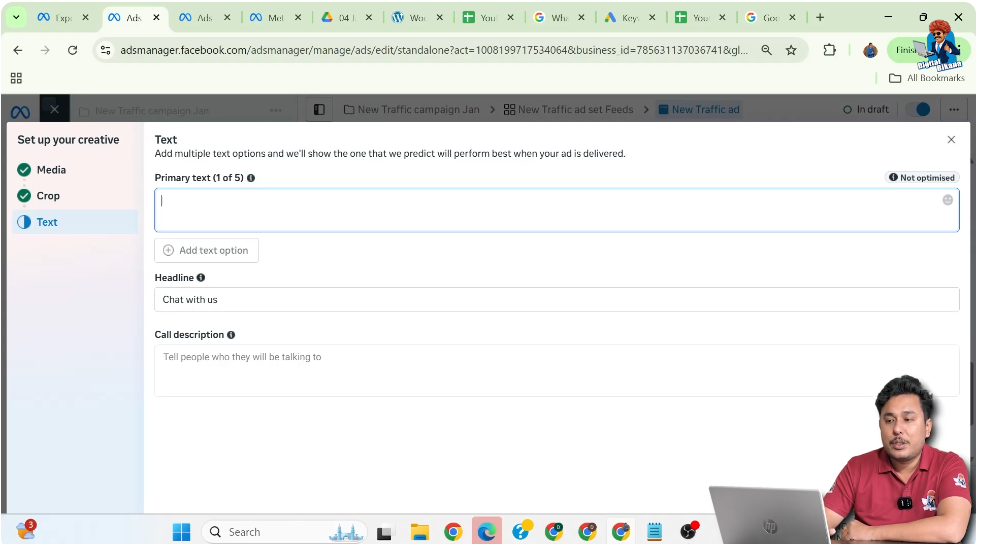The height and width of the screenshot is (544, 981).
Task: Click the Headline field containing Chat with us
Action: tap(556, 300)
